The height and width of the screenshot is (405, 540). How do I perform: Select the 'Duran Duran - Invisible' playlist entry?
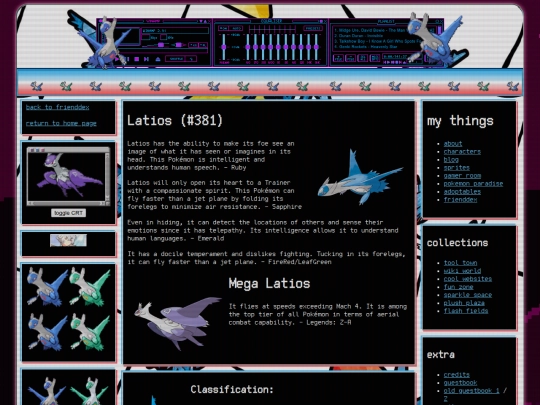(x=359, y=36)
